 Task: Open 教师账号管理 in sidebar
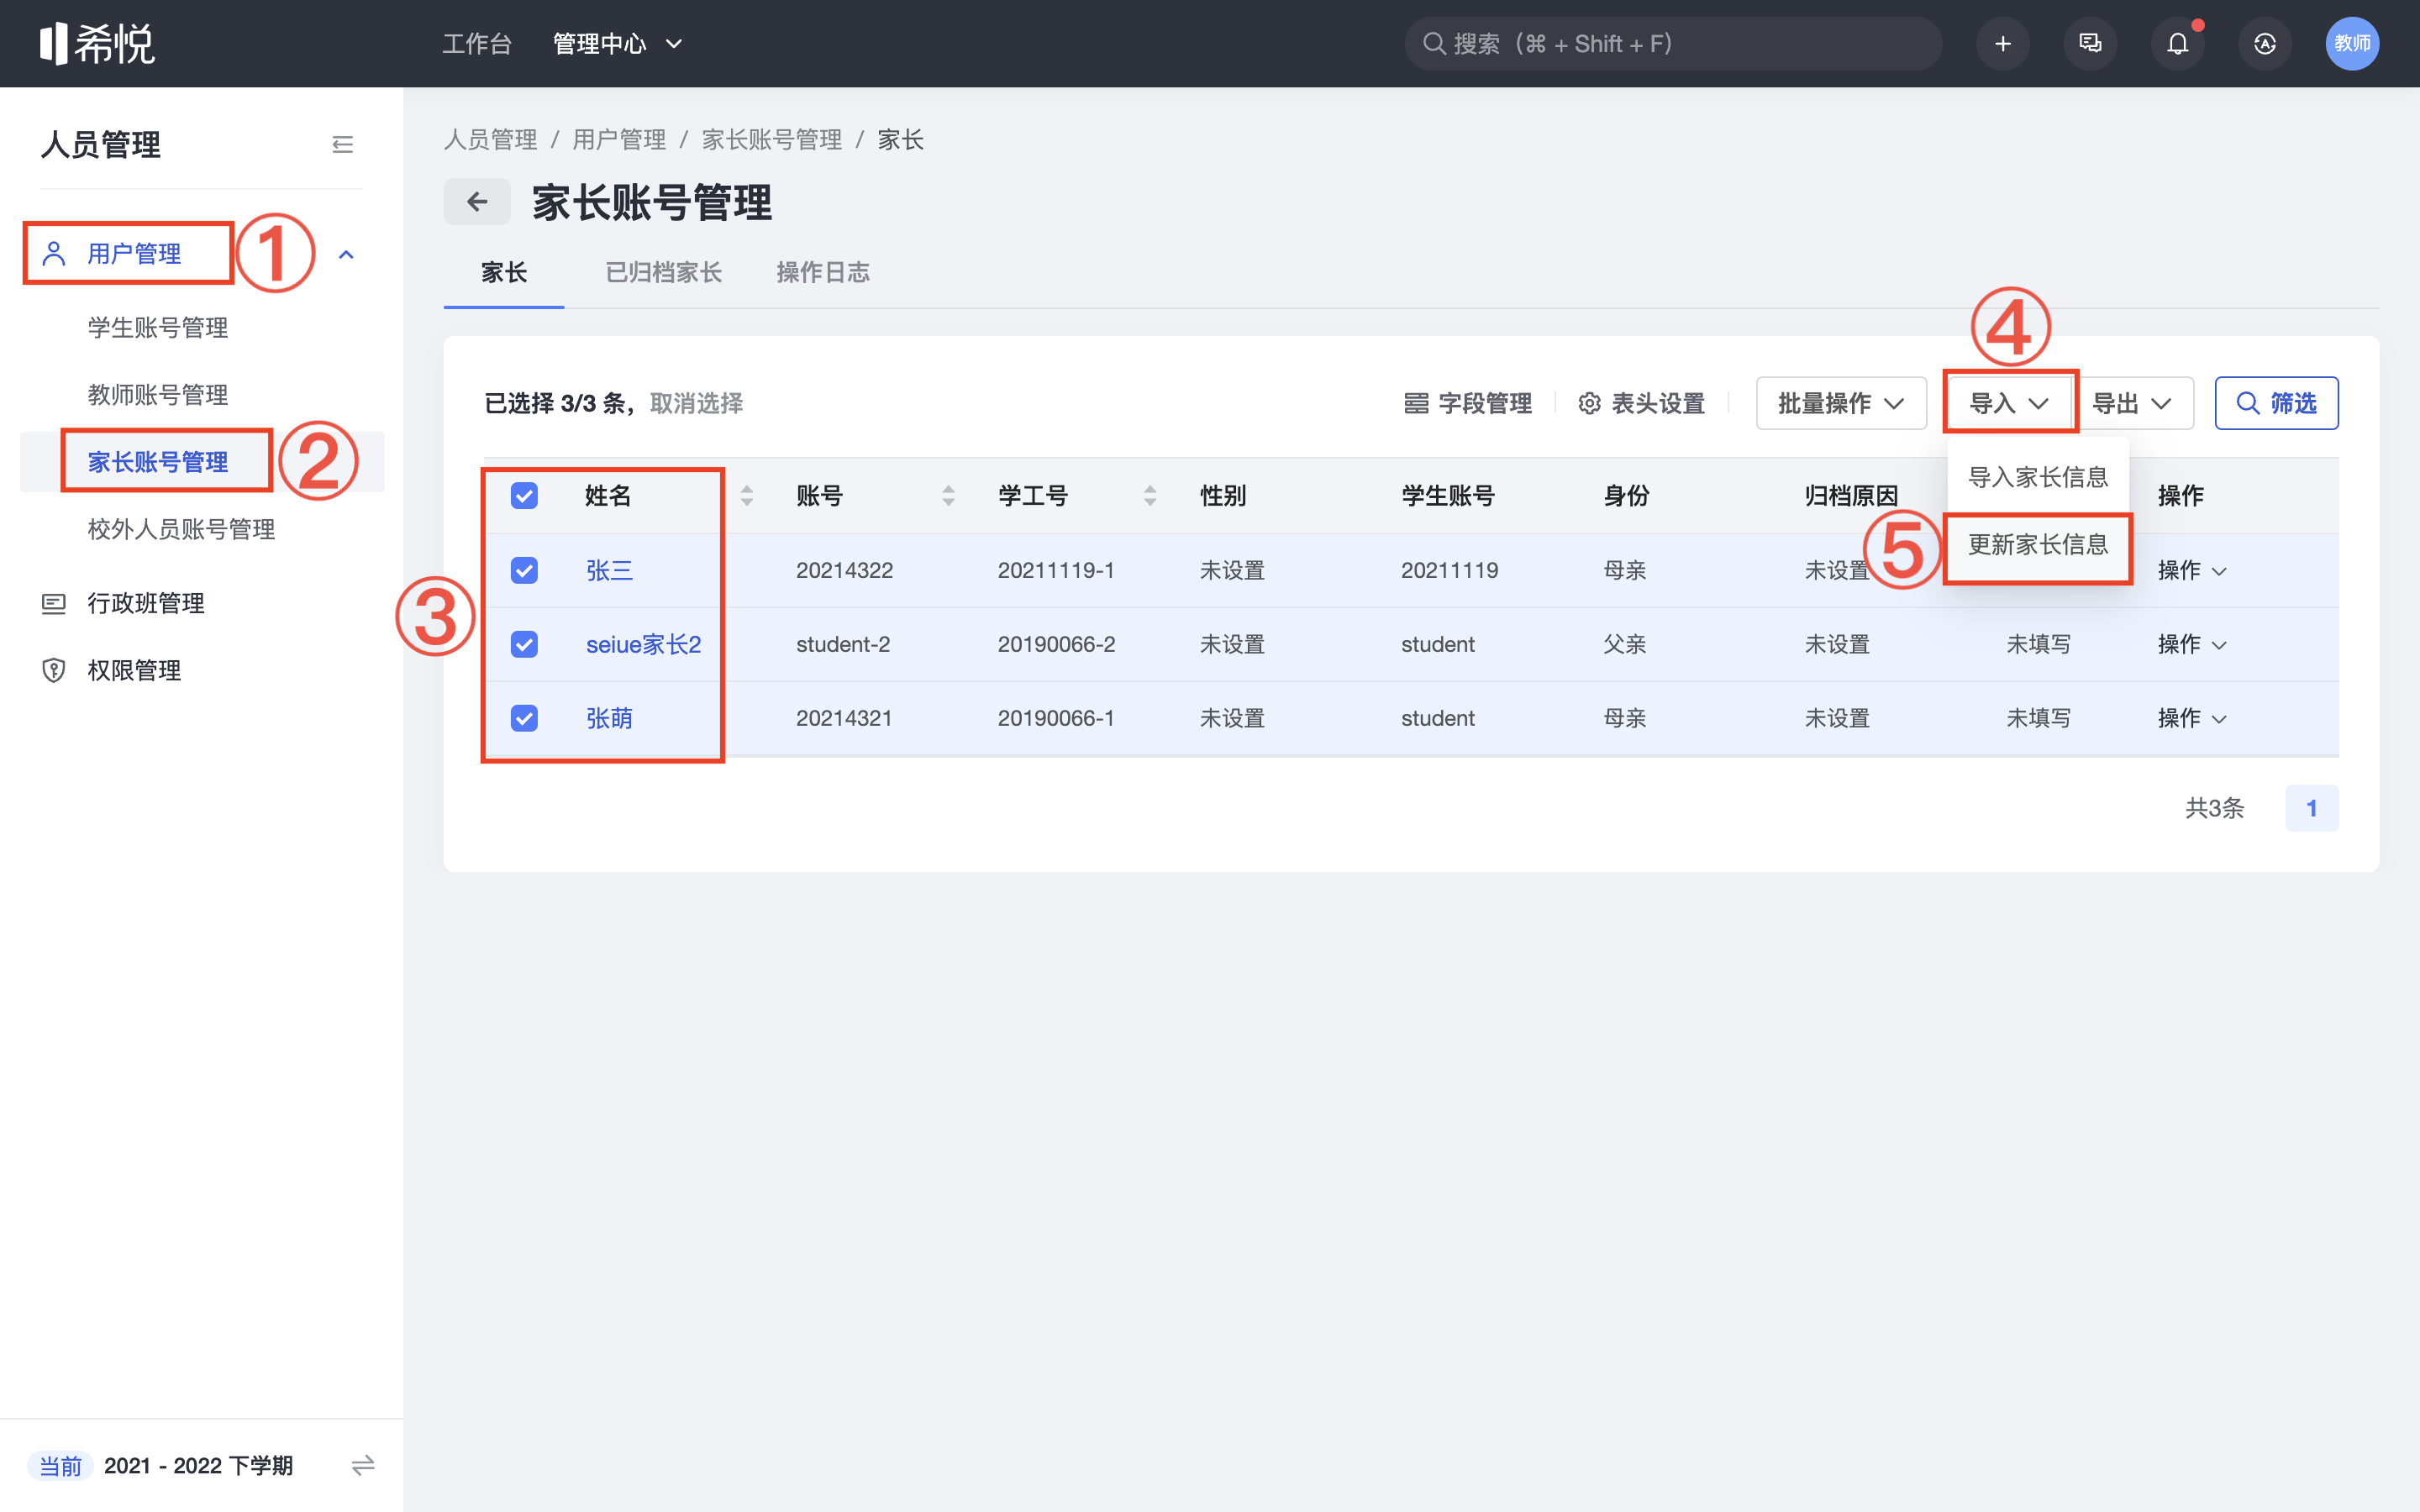tap(158, 394)
